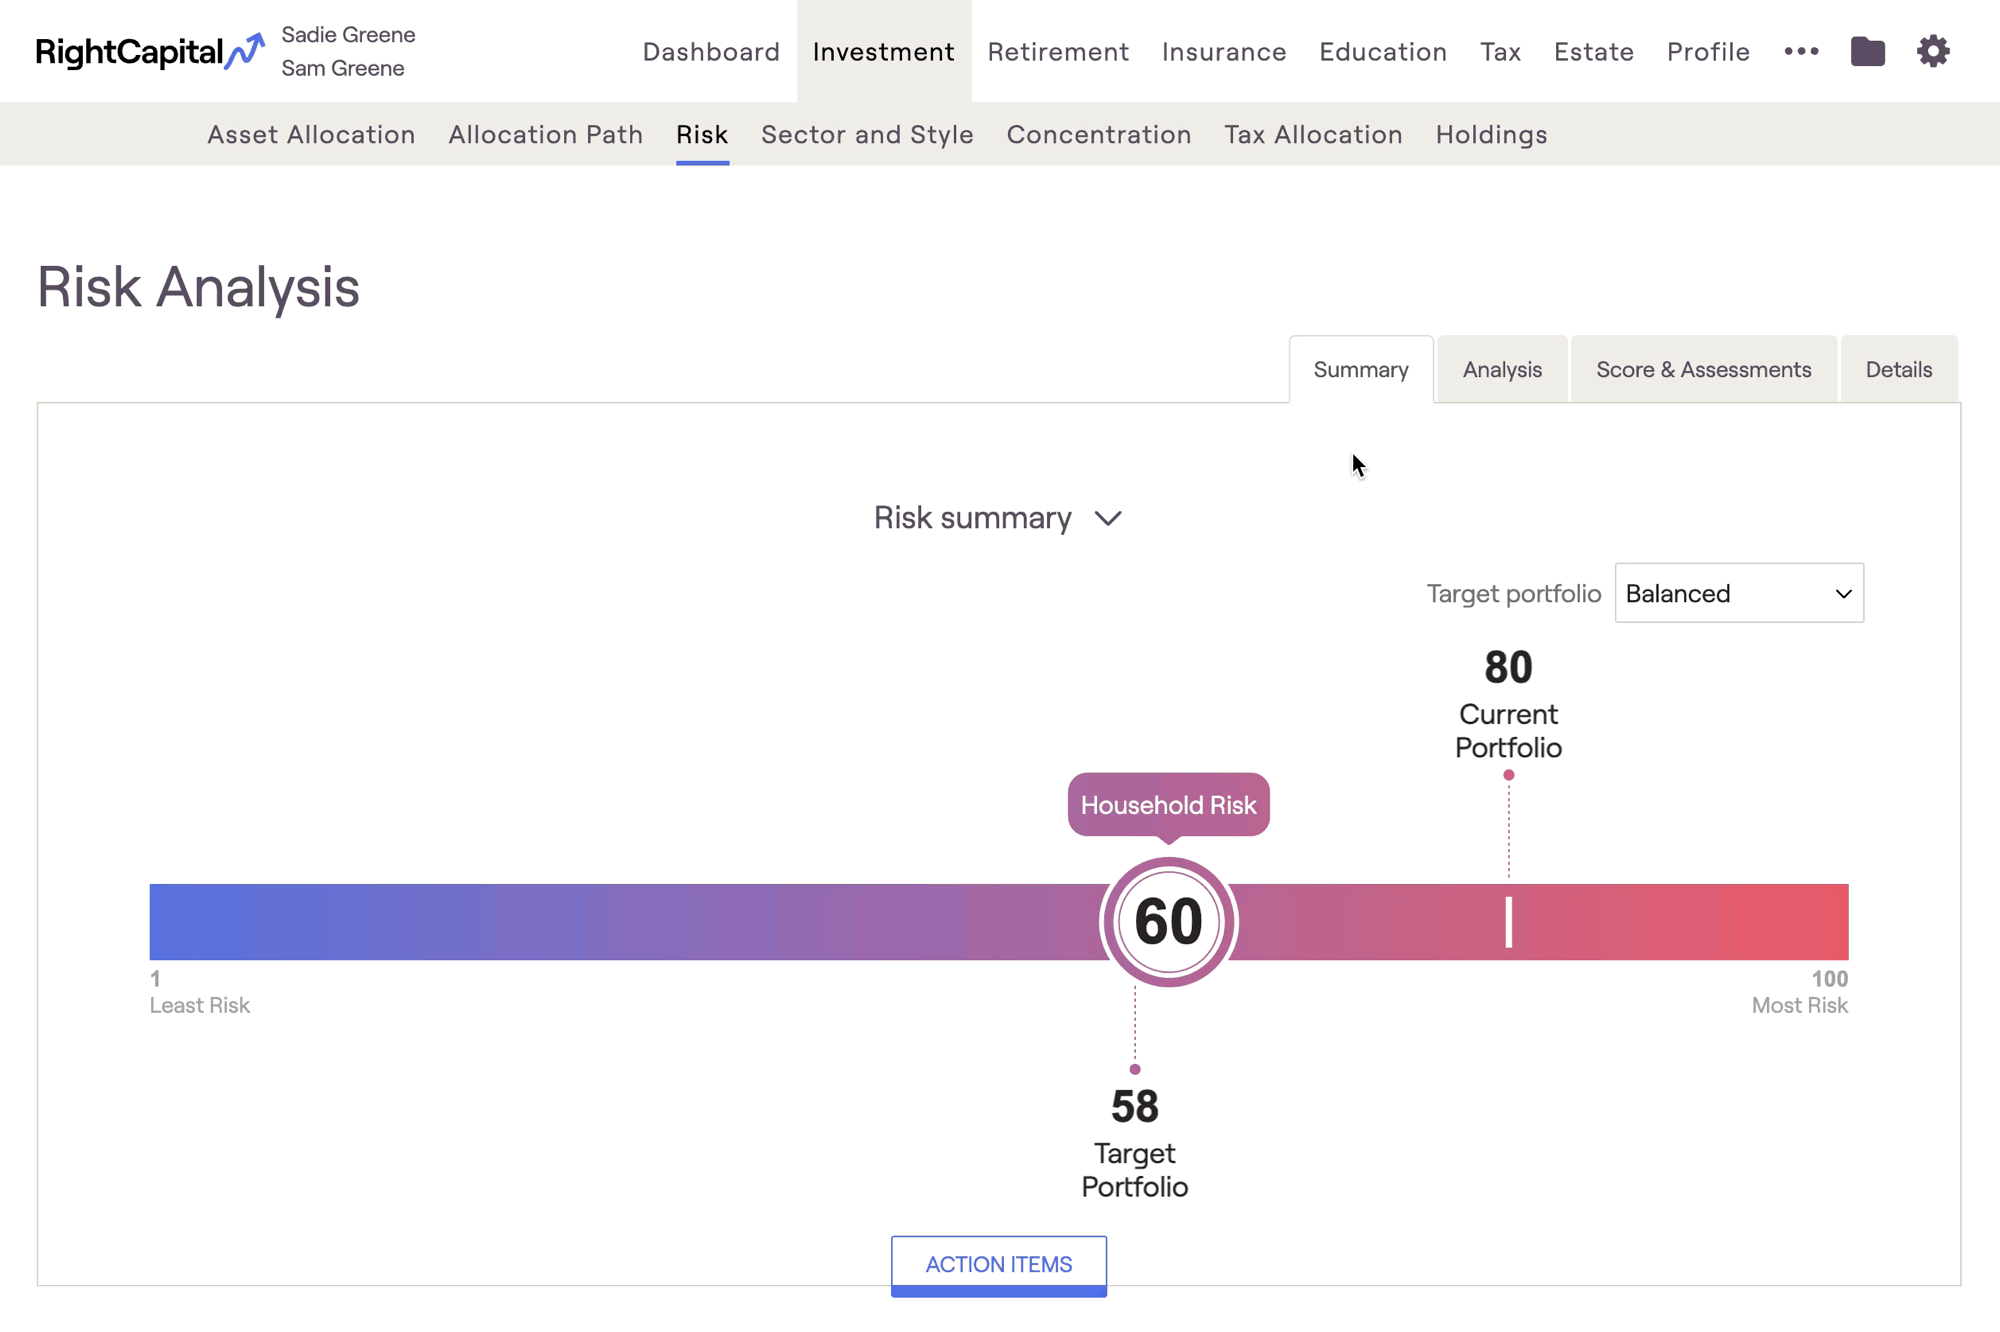Click the ACTION ITEMS button

tap(998, 1264)
